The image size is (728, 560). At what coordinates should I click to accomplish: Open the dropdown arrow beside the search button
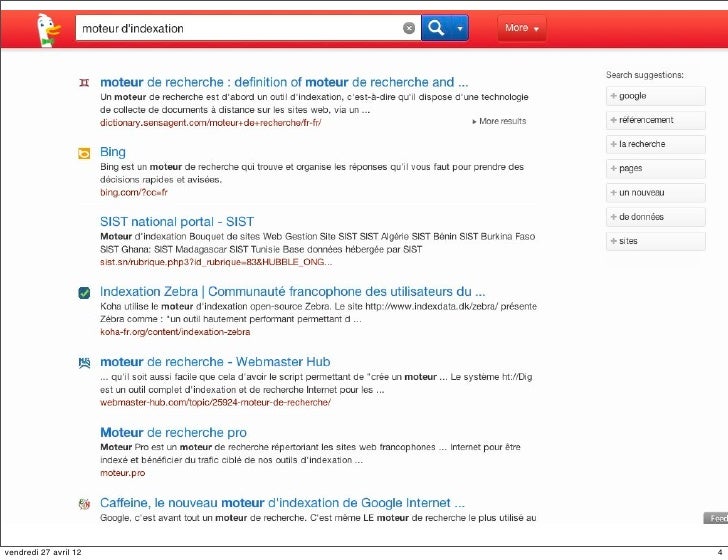point(460,28)
